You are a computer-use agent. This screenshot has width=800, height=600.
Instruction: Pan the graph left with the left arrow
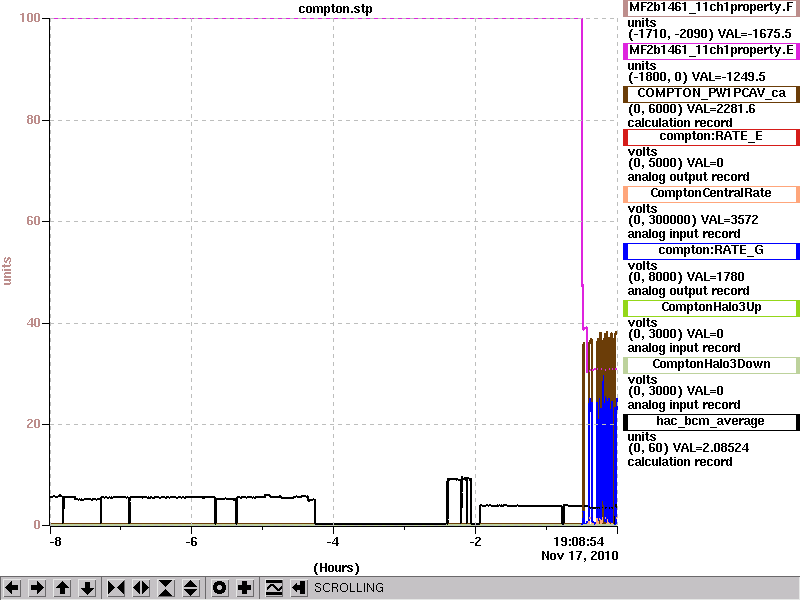point(12,588)
